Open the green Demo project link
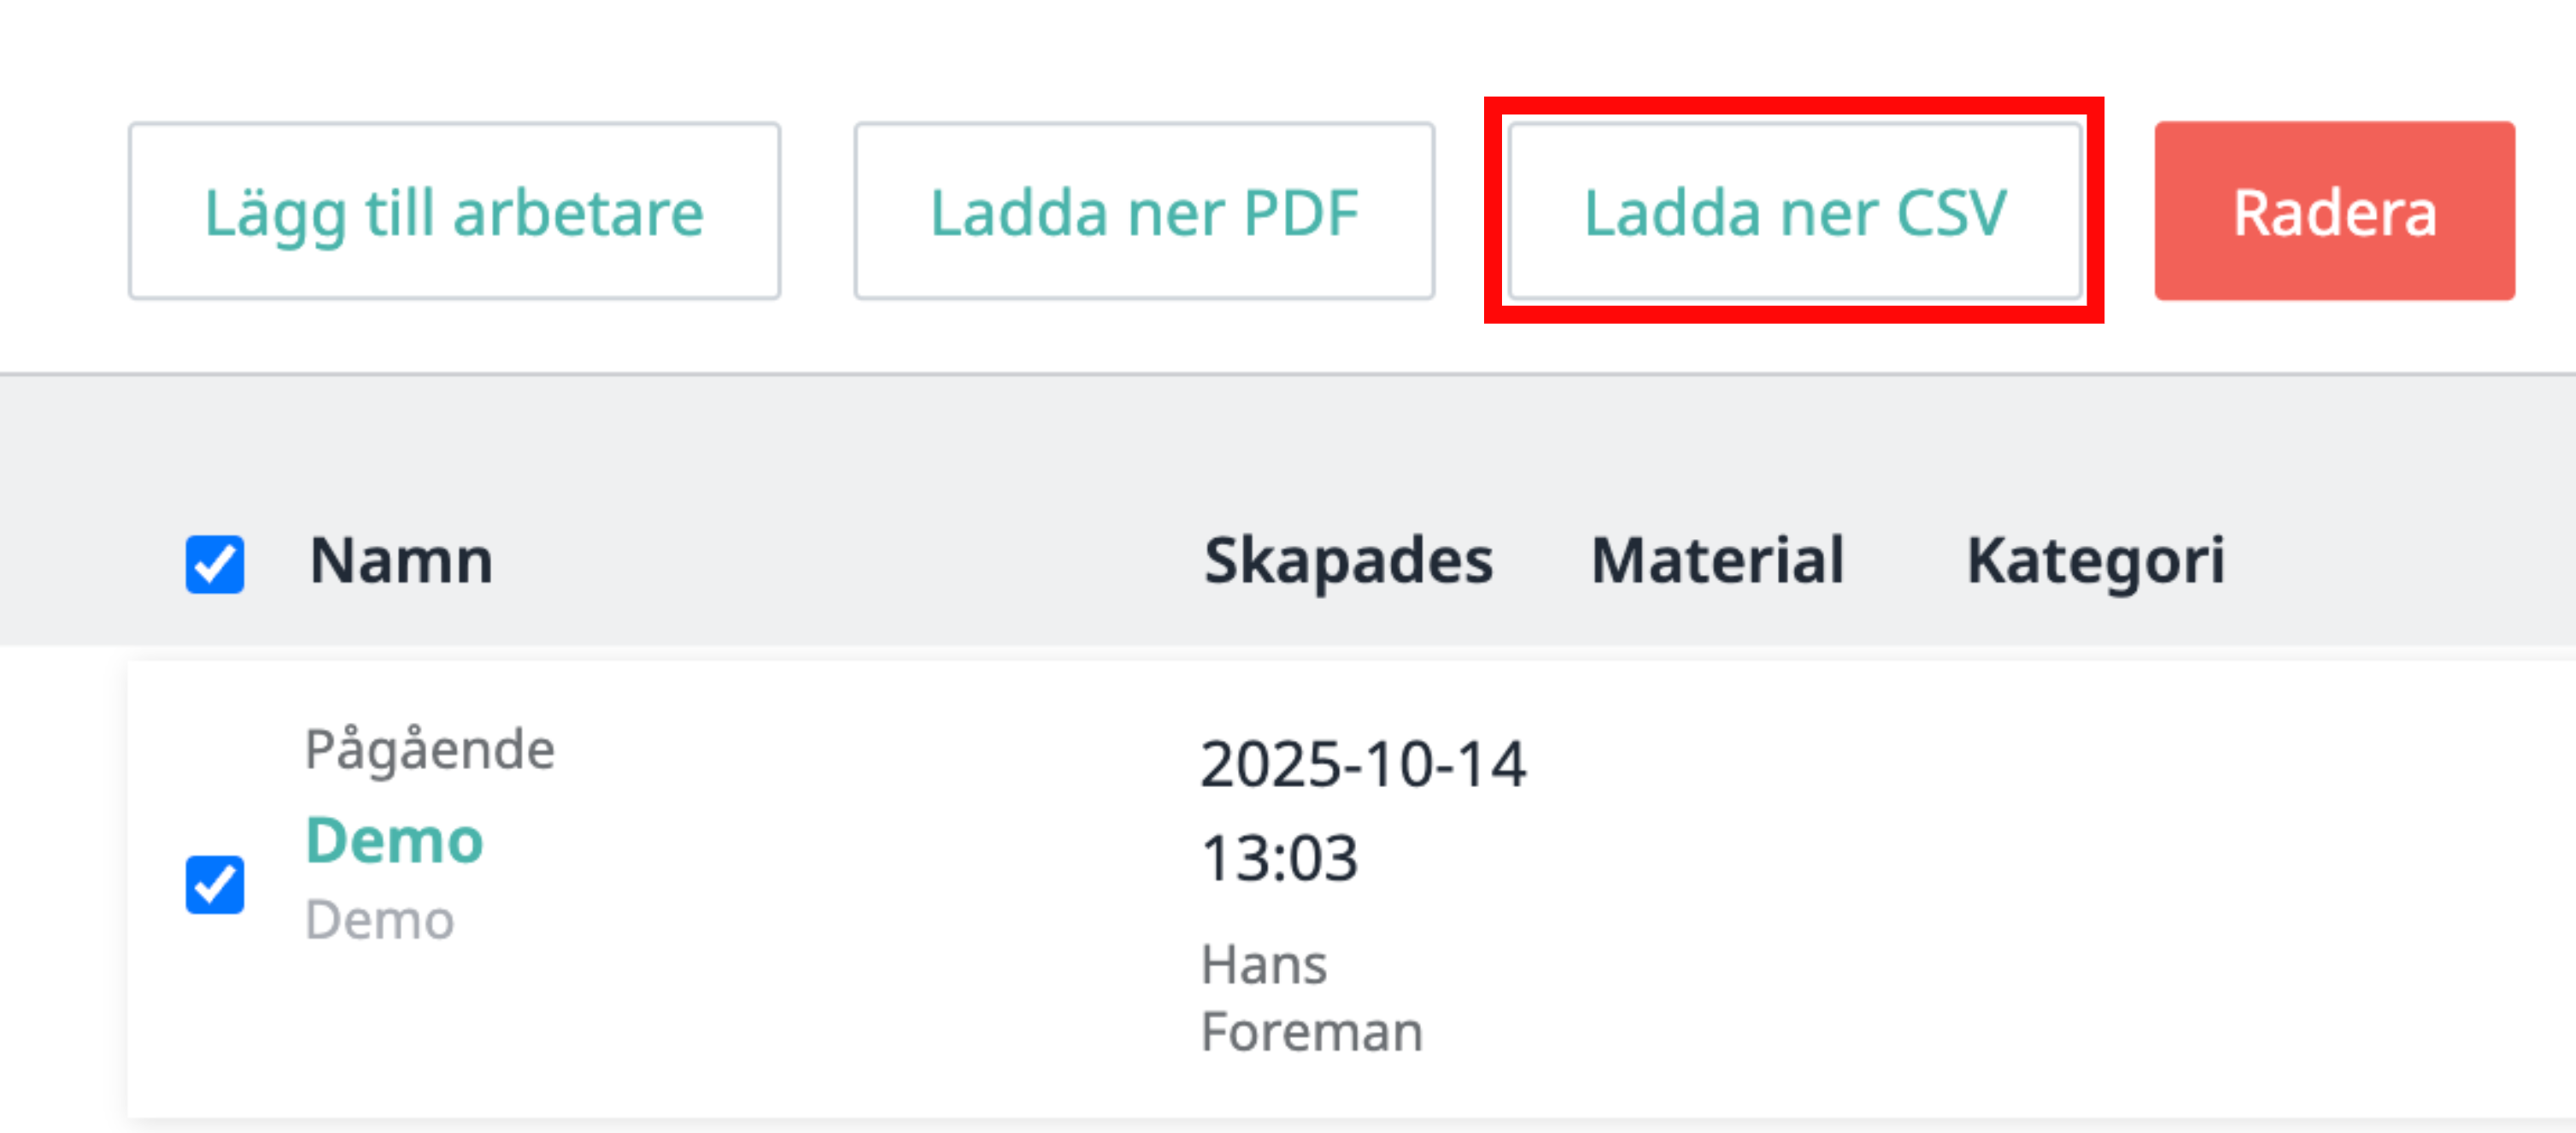Screen dimensions: 2576x1133 point(394,840)
